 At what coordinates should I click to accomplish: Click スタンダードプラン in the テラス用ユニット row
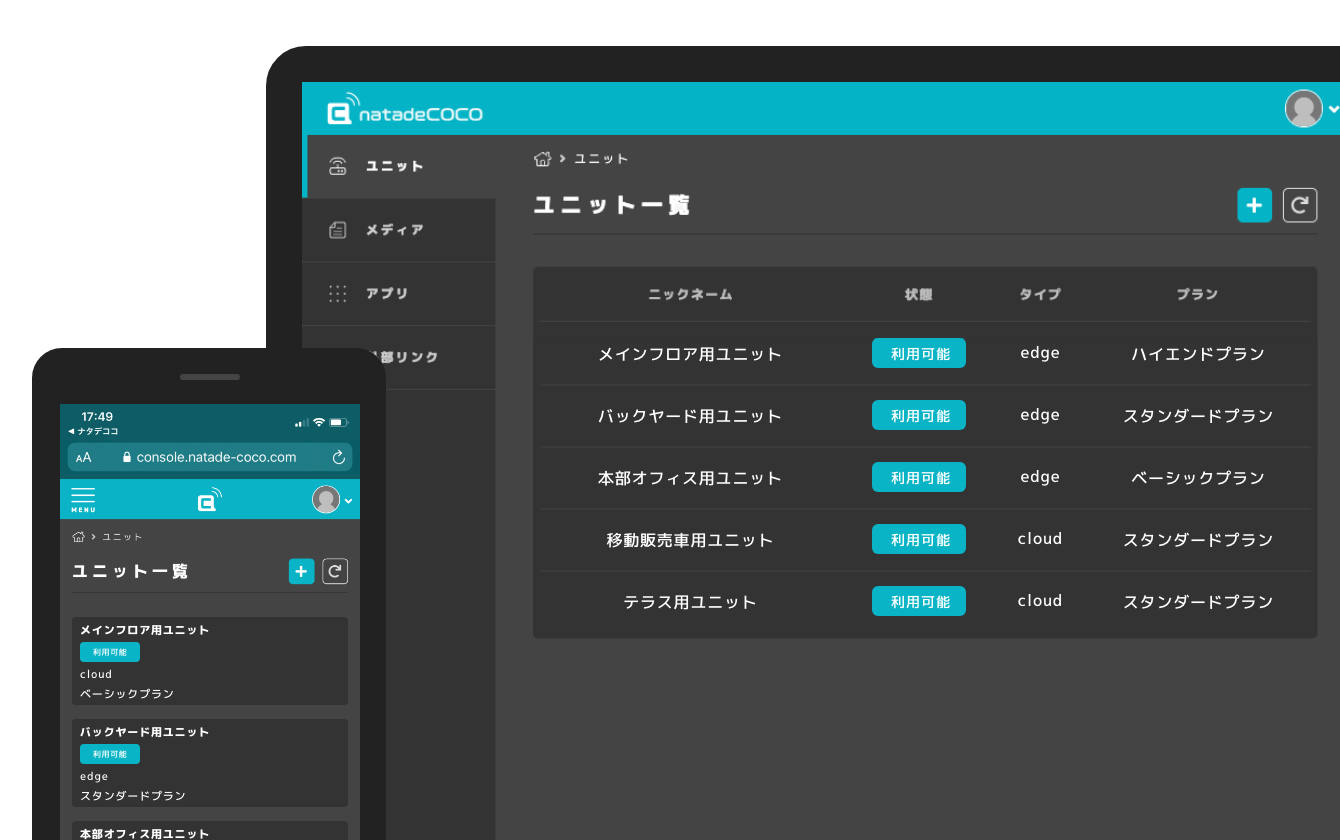[1198, 602]
